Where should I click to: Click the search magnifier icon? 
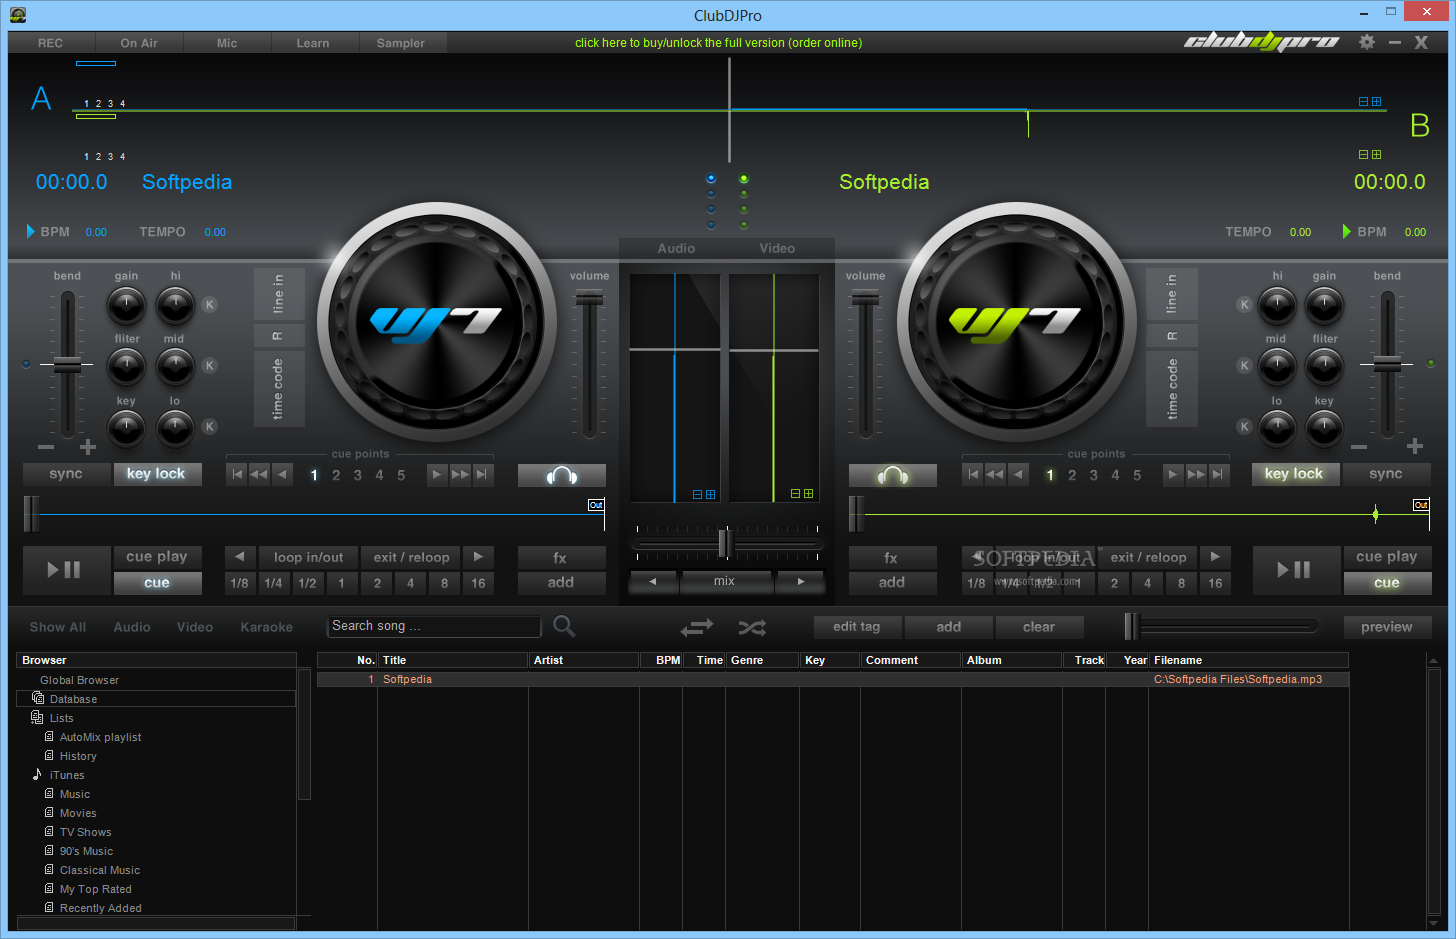(x=564, y=626)
